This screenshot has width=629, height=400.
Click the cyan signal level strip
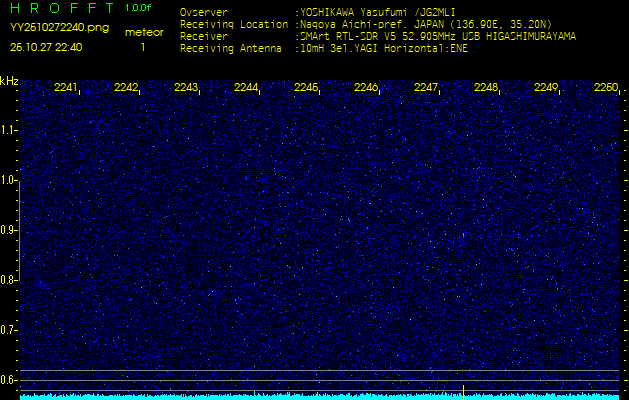pos(320,396)
